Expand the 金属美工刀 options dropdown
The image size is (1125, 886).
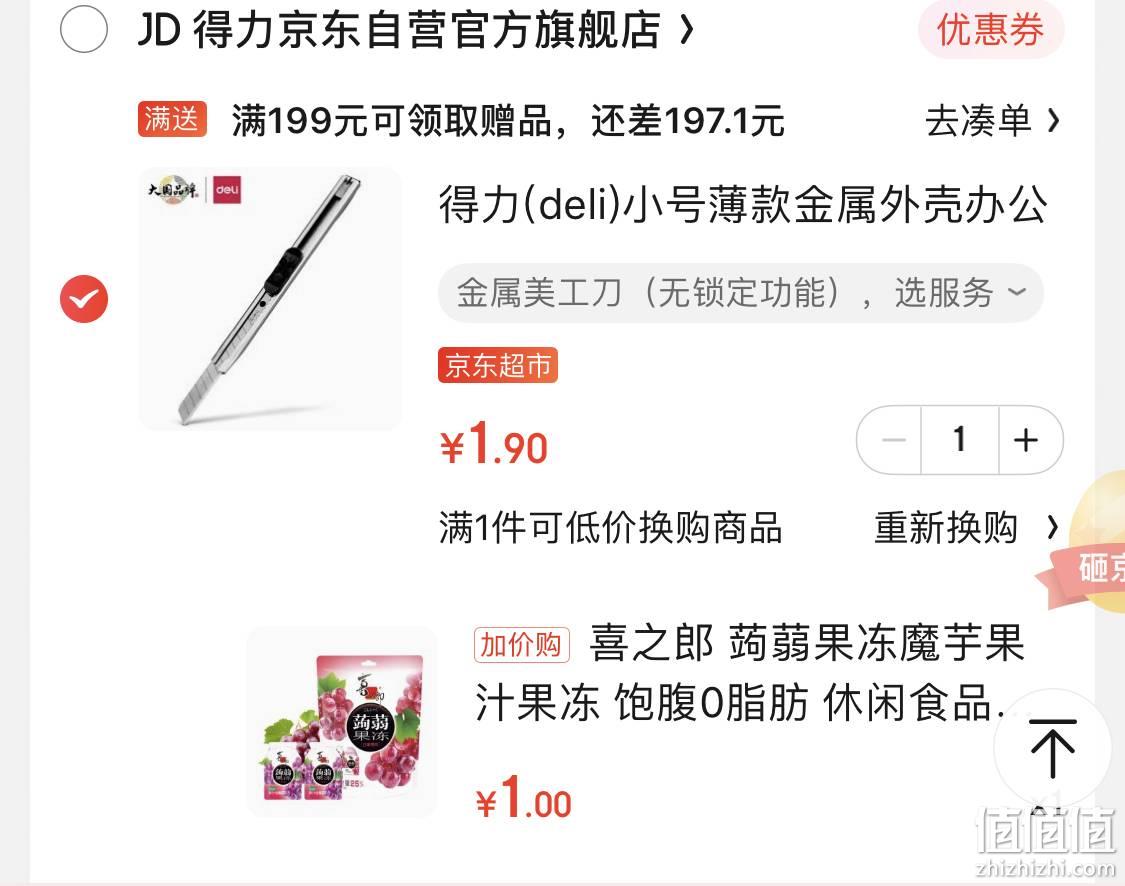[x=740, y=293]
